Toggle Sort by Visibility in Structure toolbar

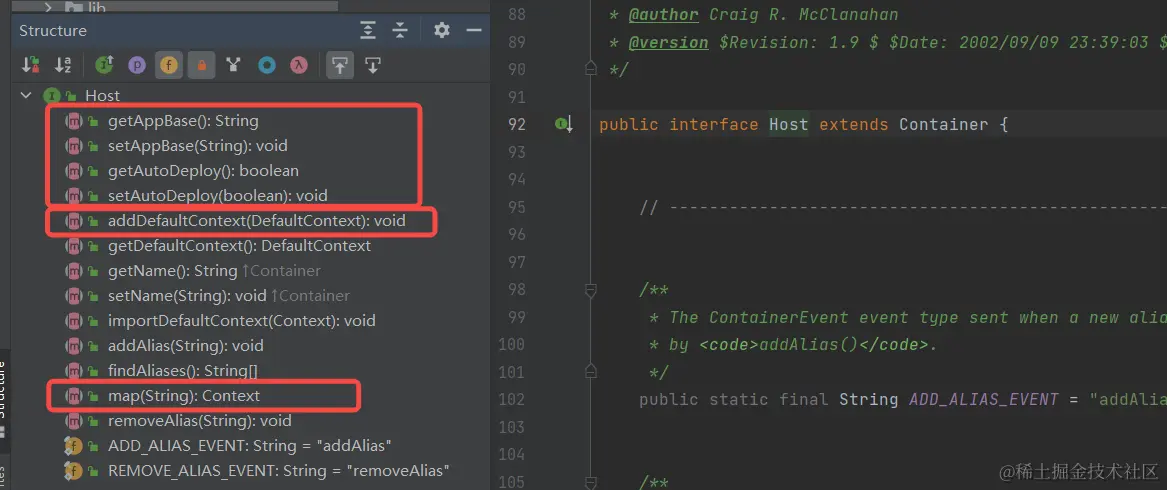coord(31,65)
